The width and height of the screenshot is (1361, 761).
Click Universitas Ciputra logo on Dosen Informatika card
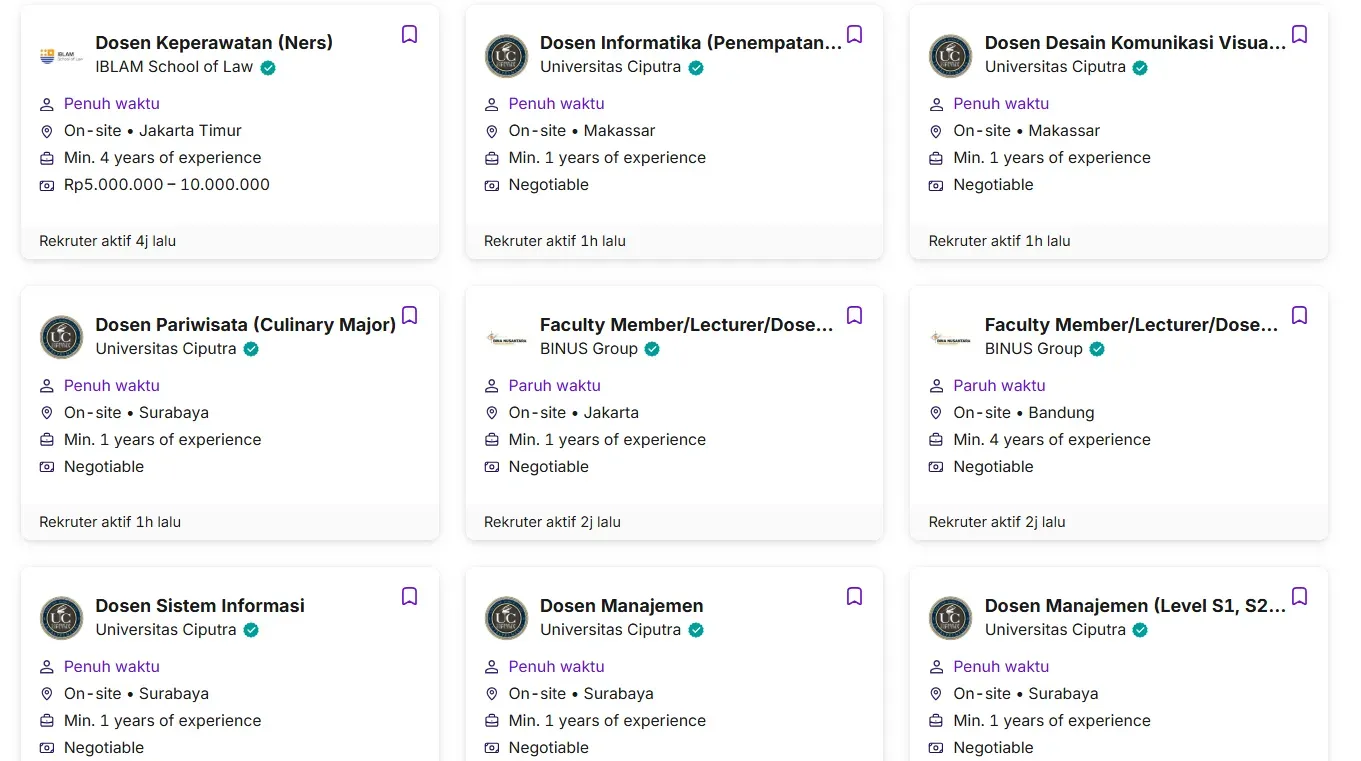click(506, 56)
